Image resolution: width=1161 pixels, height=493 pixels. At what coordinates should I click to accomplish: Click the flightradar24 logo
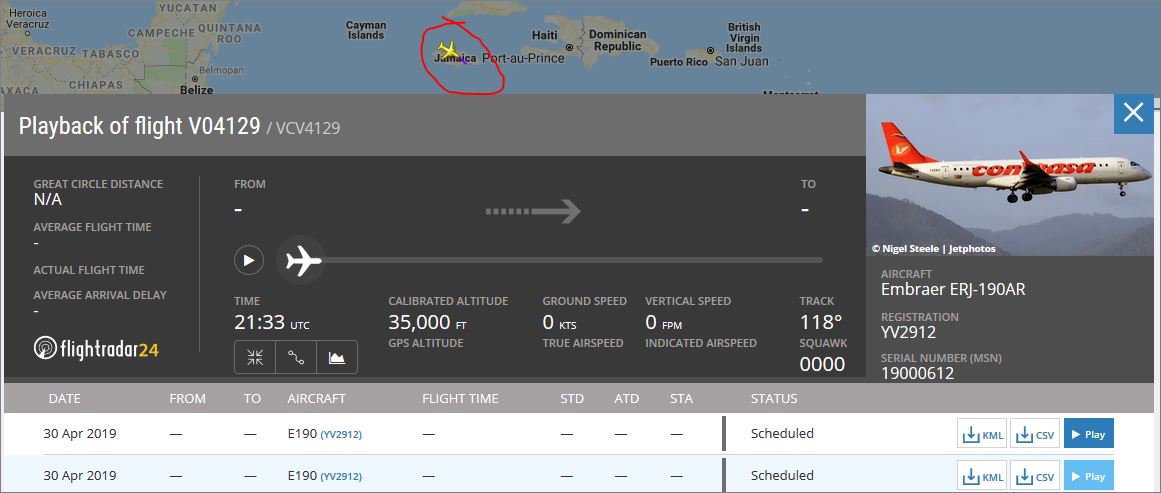(x=96, y=348)
